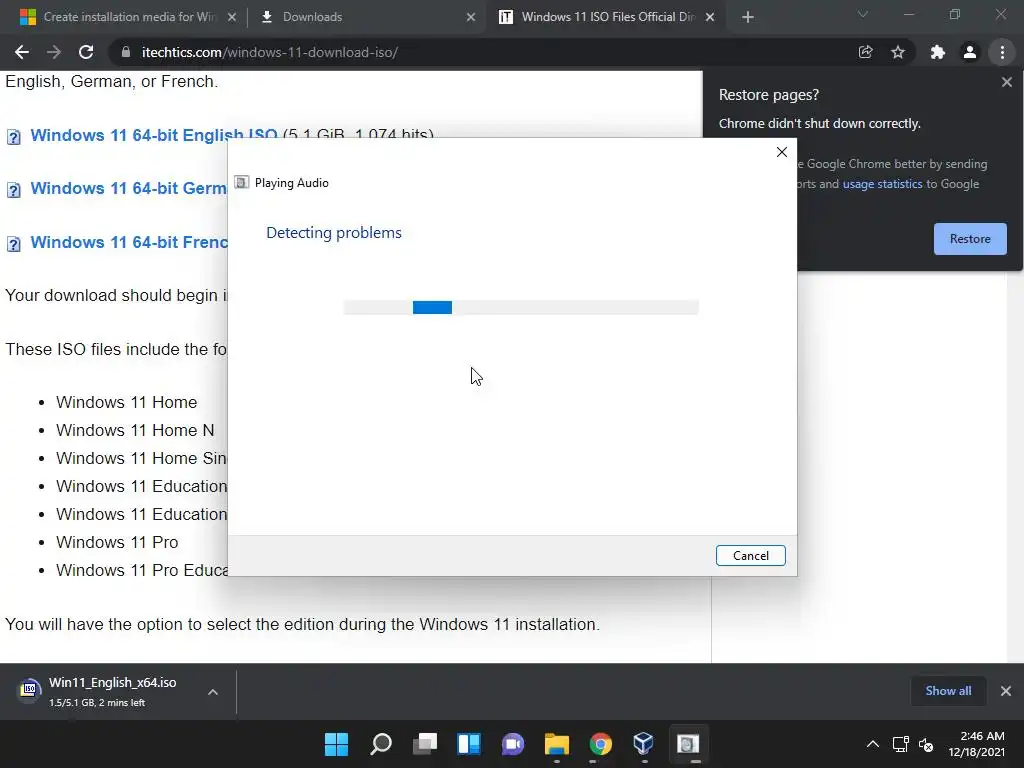Screen dimensions: 1024x768
Task: Show hidden system tray icons
Action: [x=872, y=744]
